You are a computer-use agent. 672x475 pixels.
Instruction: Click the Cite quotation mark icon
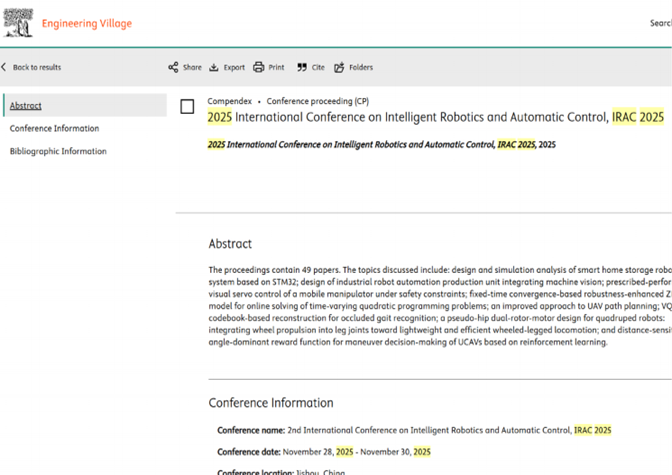pos(302,67)
